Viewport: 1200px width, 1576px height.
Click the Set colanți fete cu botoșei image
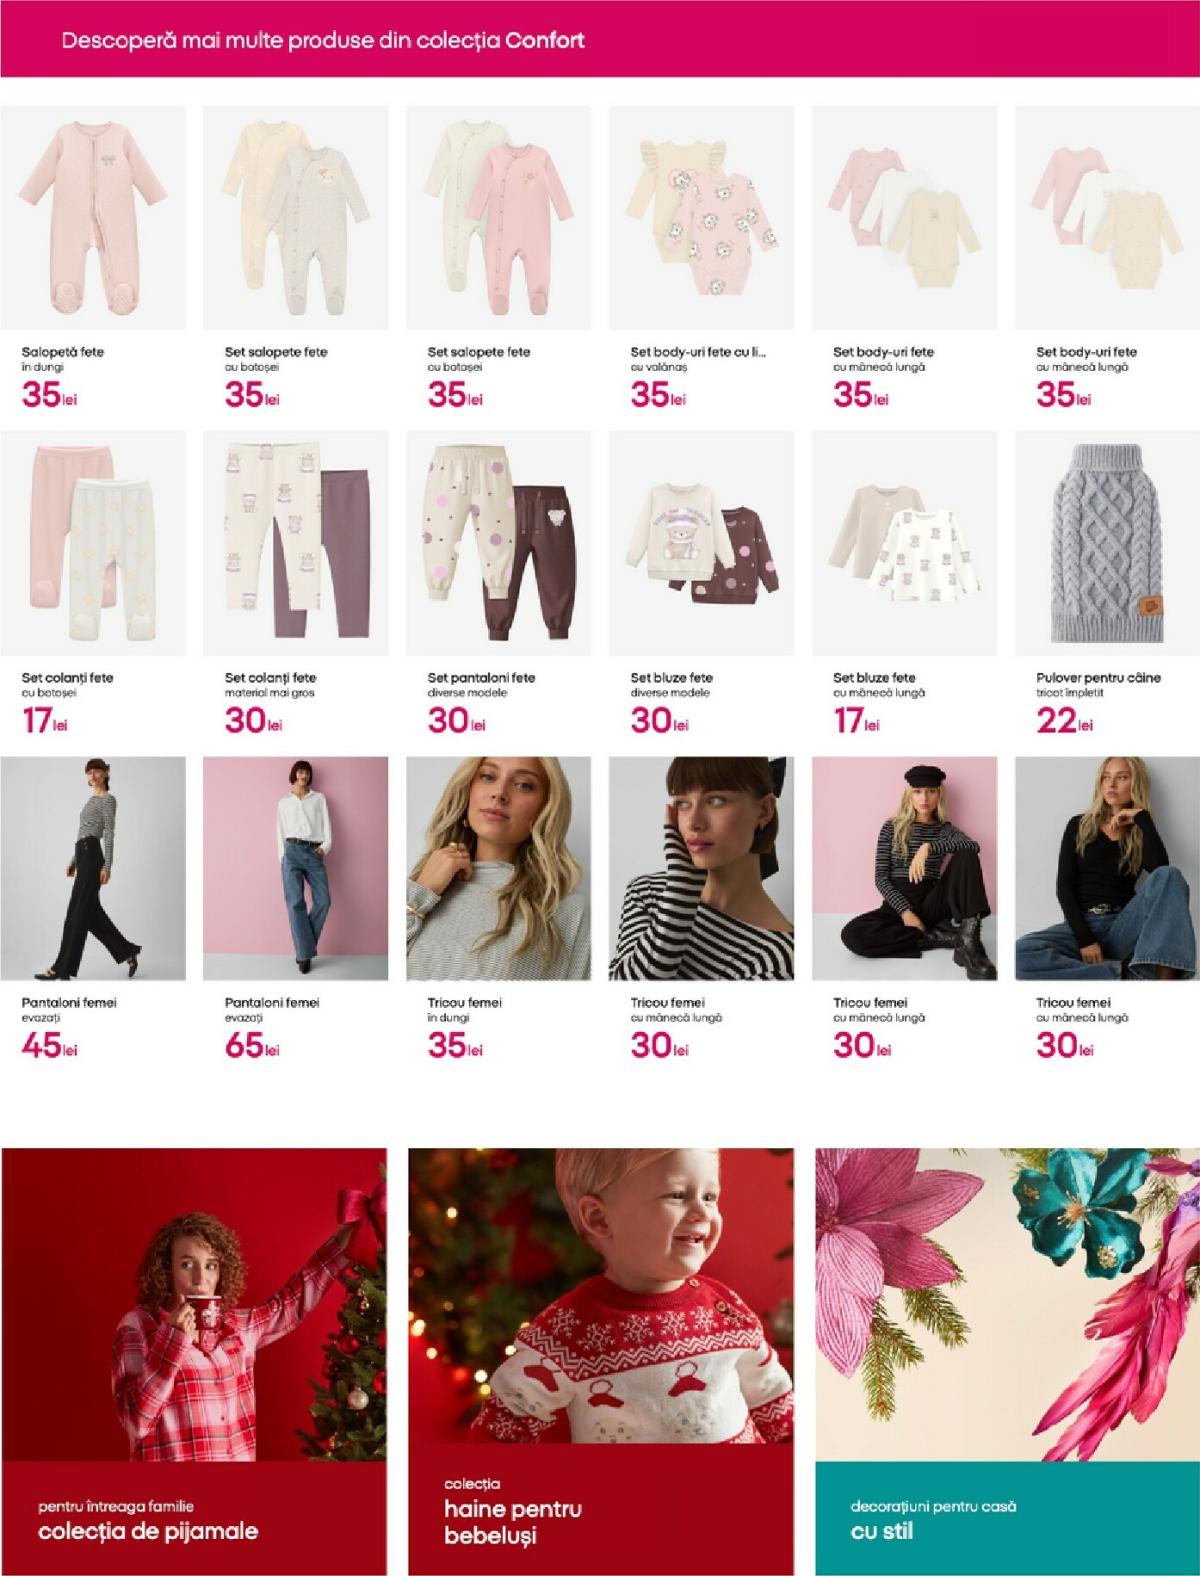click(93, 543)
